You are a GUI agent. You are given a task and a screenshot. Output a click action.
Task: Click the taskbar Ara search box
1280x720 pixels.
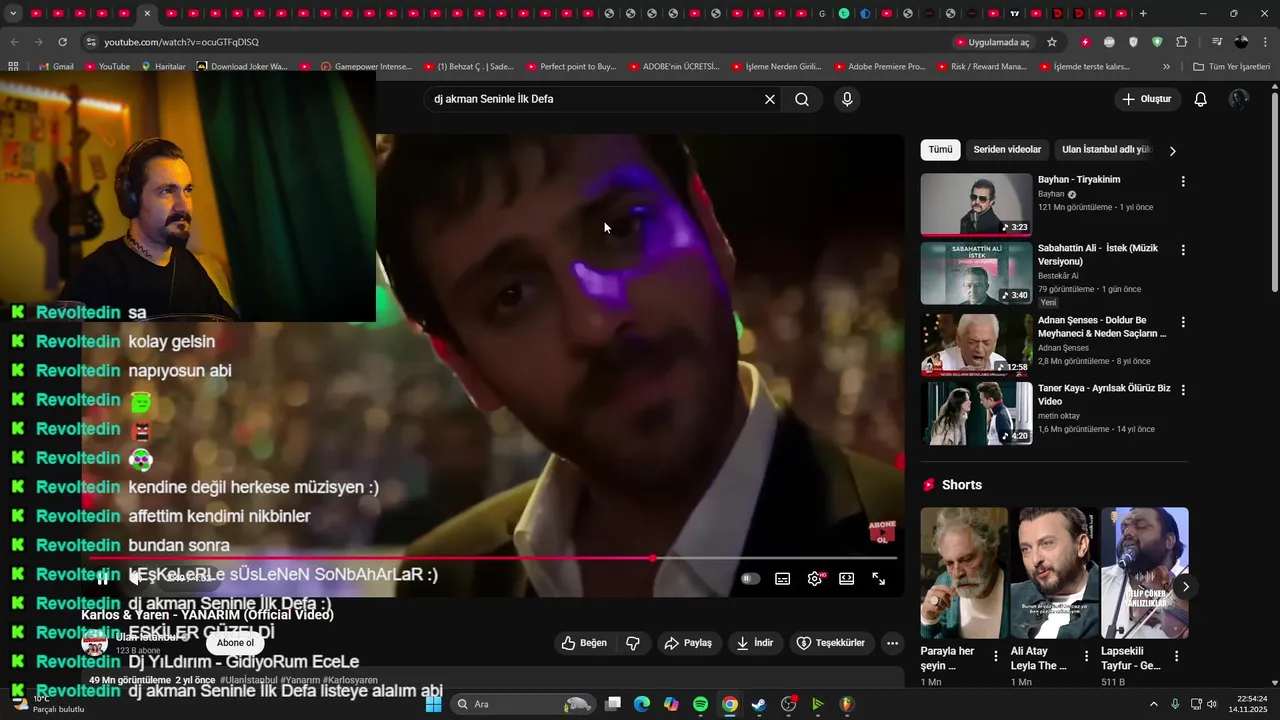(523, 704)
